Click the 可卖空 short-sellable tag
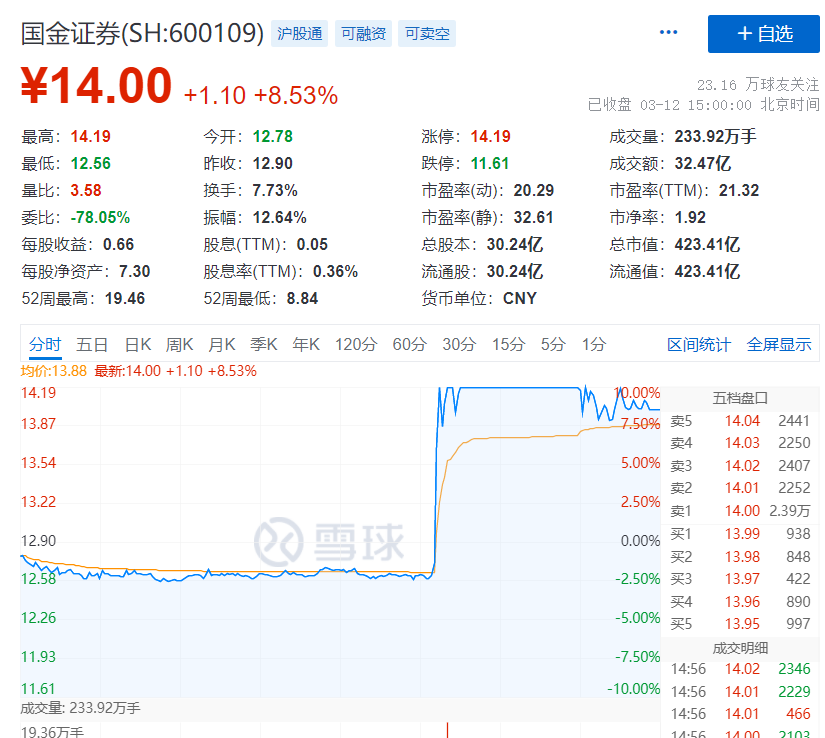The width and height of the screenshot is (825, 738). pos(427,33)
